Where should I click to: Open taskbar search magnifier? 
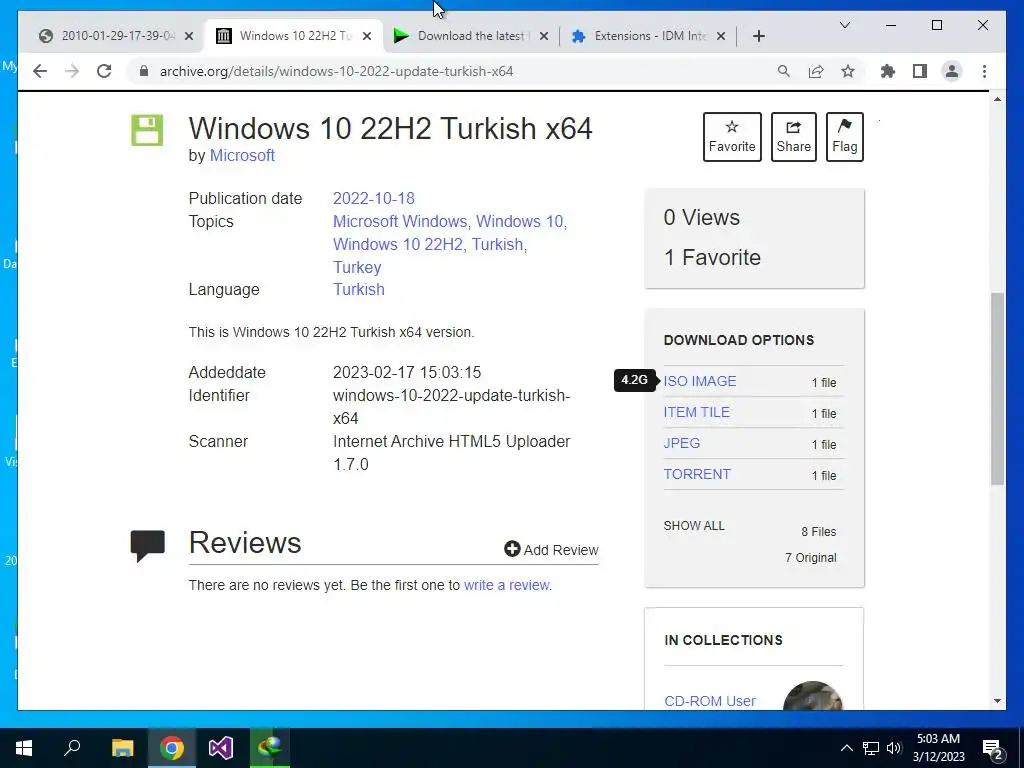tap(72, 747)
